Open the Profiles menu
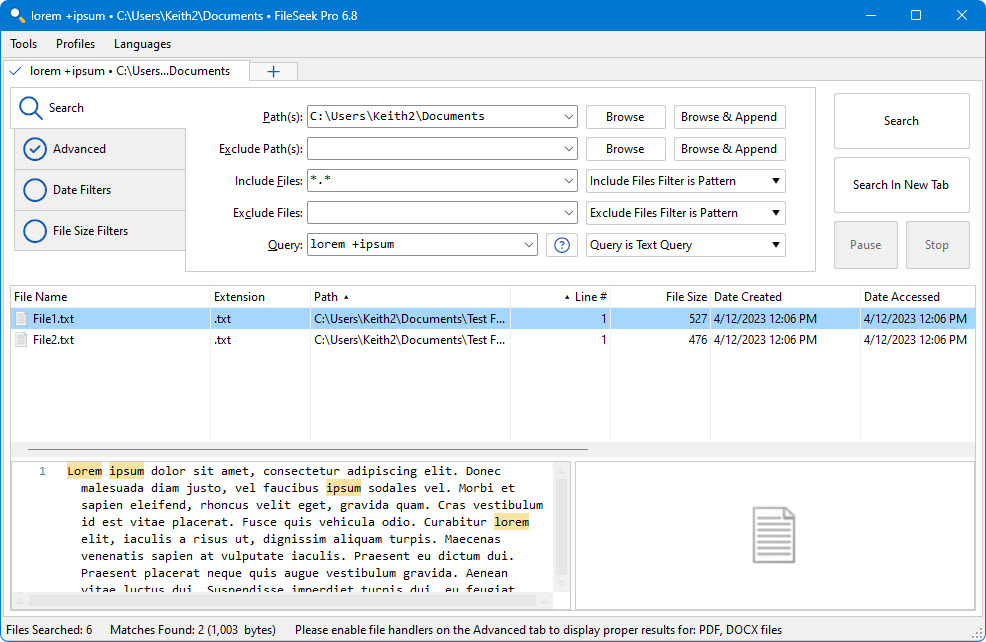986x642 pixels. click(x=76, y=44)
